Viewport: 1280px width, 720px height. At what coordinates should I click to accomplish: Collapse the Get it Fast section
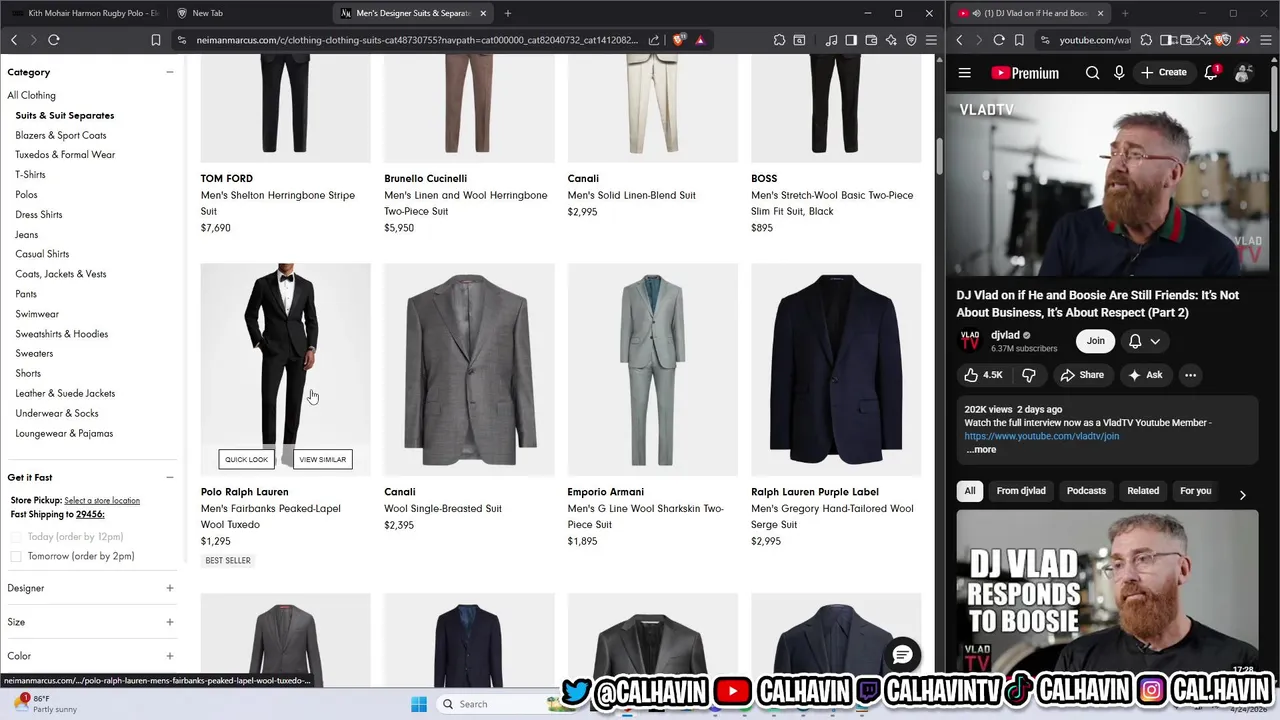point(170,477)
